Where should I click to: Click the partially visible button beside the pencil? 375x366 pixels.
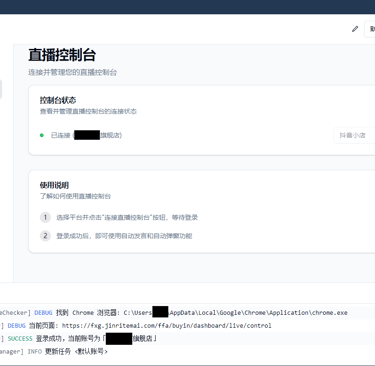[x=370, y=29]
